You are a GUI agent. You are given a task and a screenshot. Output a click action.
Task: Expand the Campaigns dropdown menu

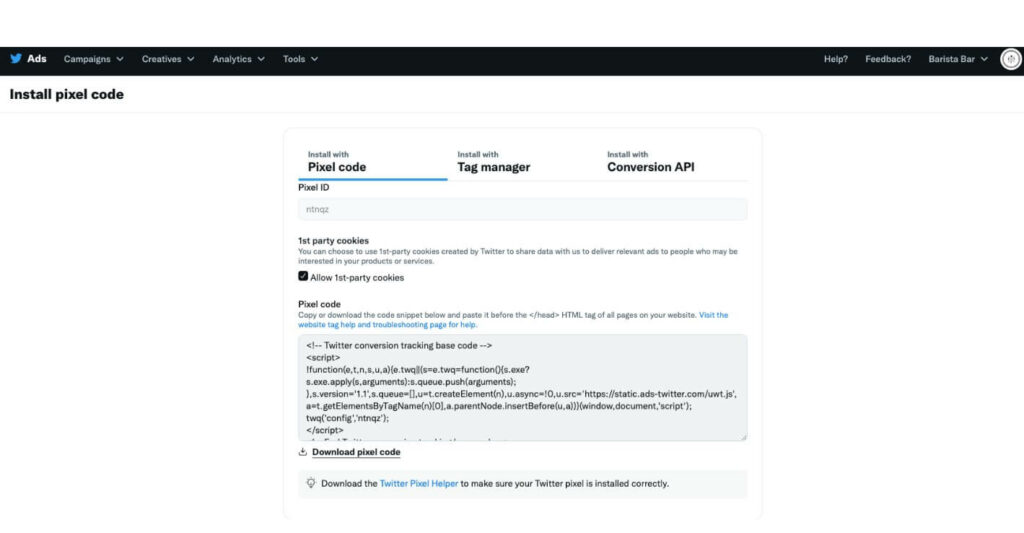[94, 59]
